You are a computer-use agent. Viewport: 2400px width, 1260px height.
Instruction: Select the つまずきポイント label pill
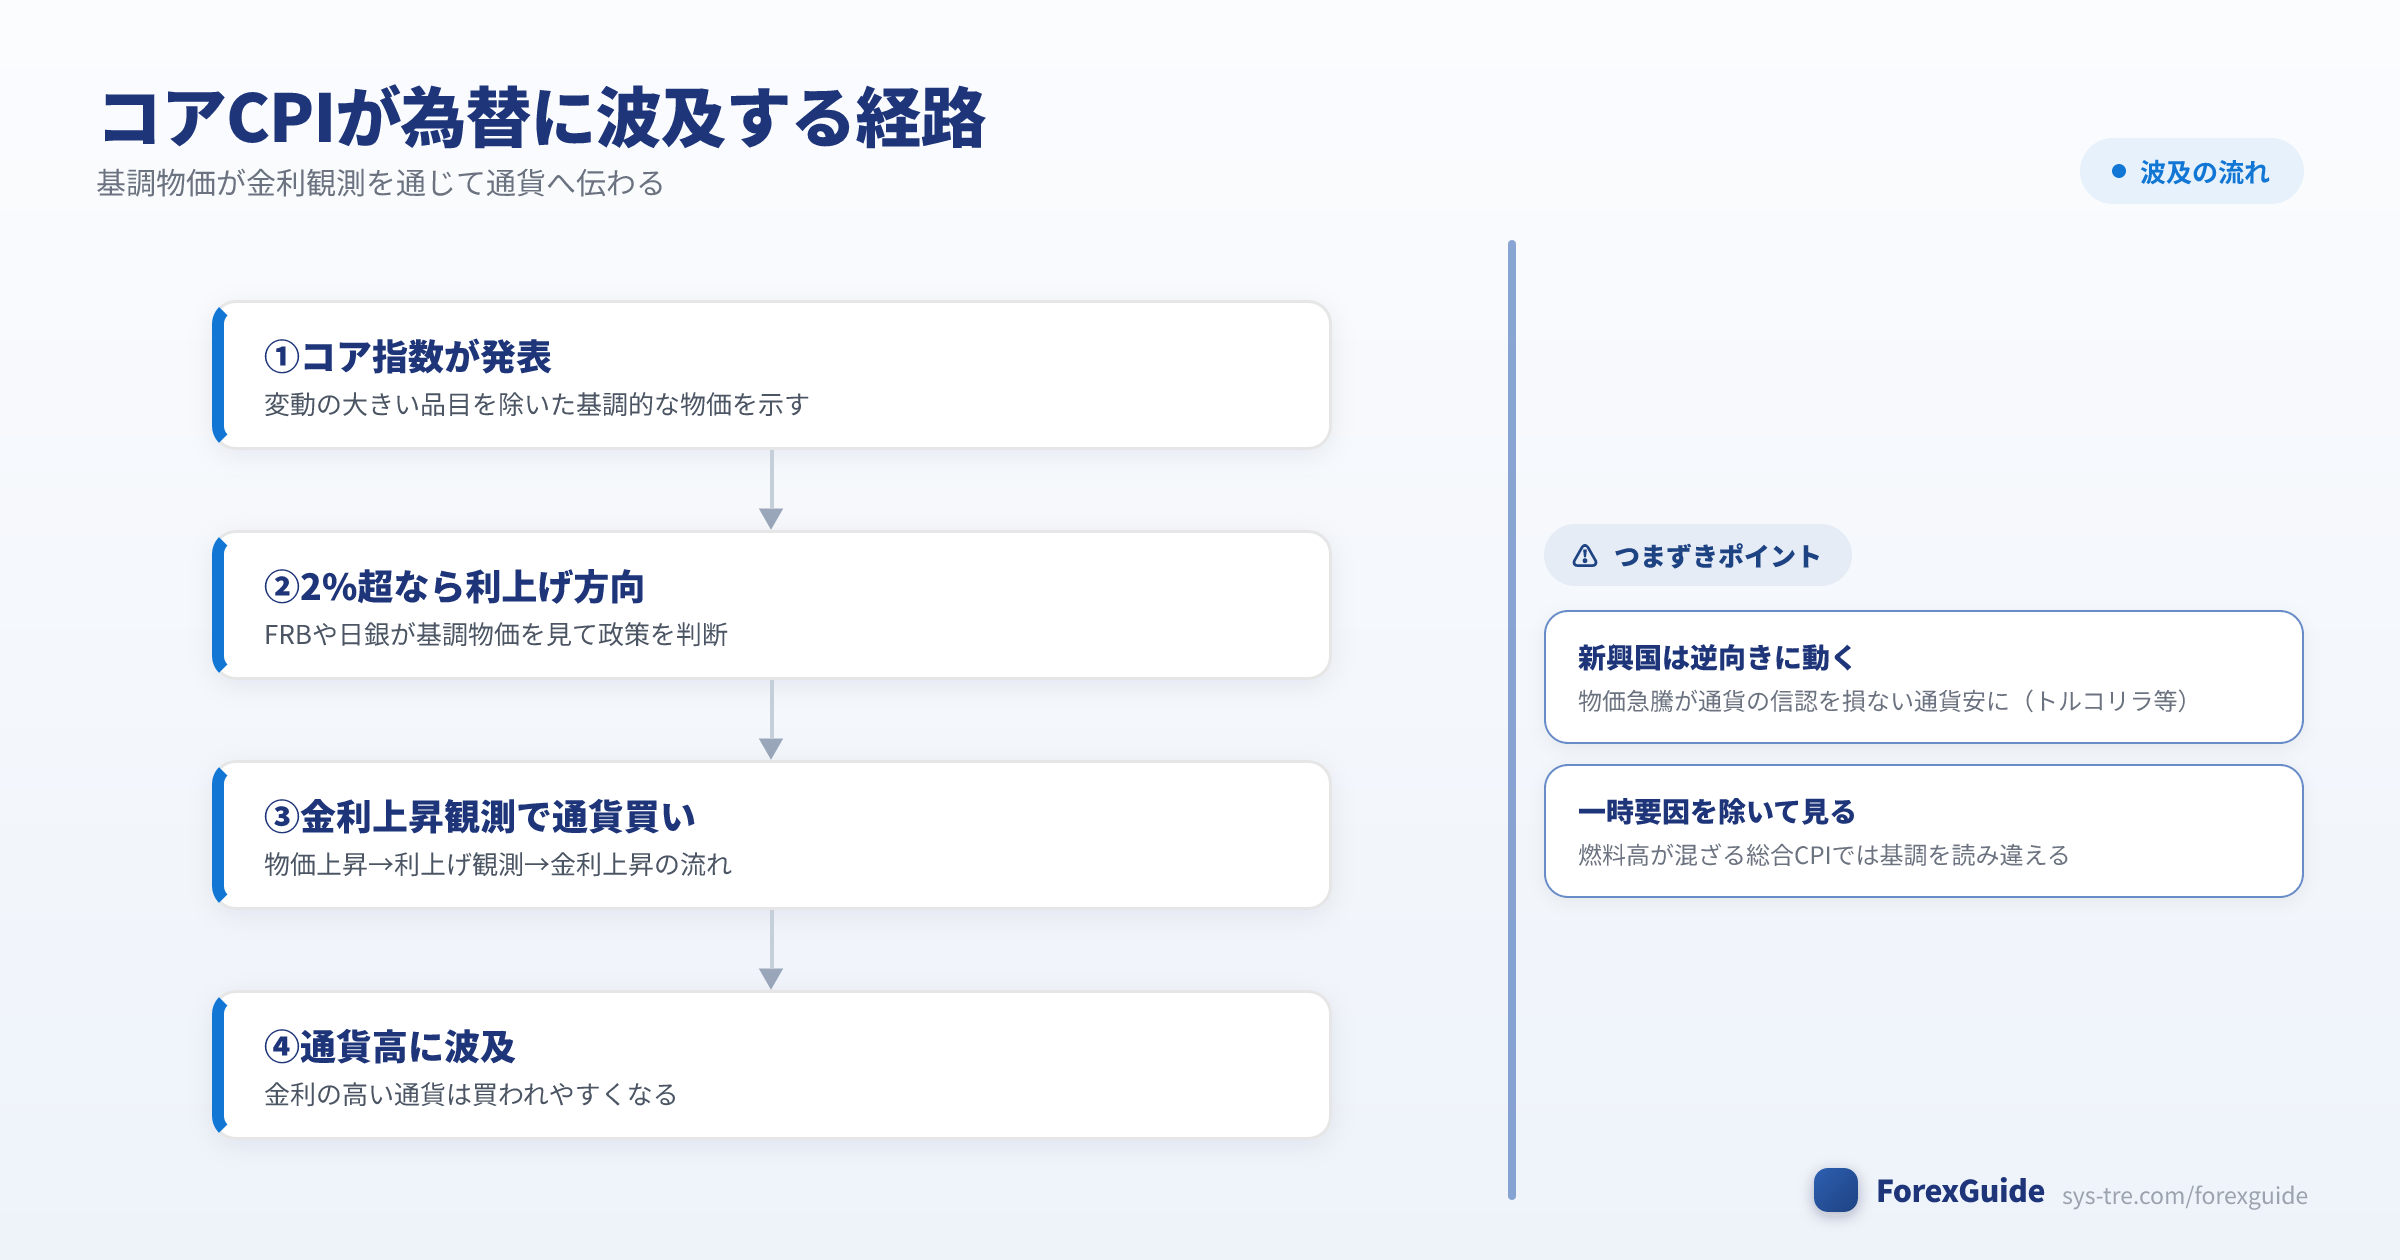pyautogui.click(x=1697, y=555)
